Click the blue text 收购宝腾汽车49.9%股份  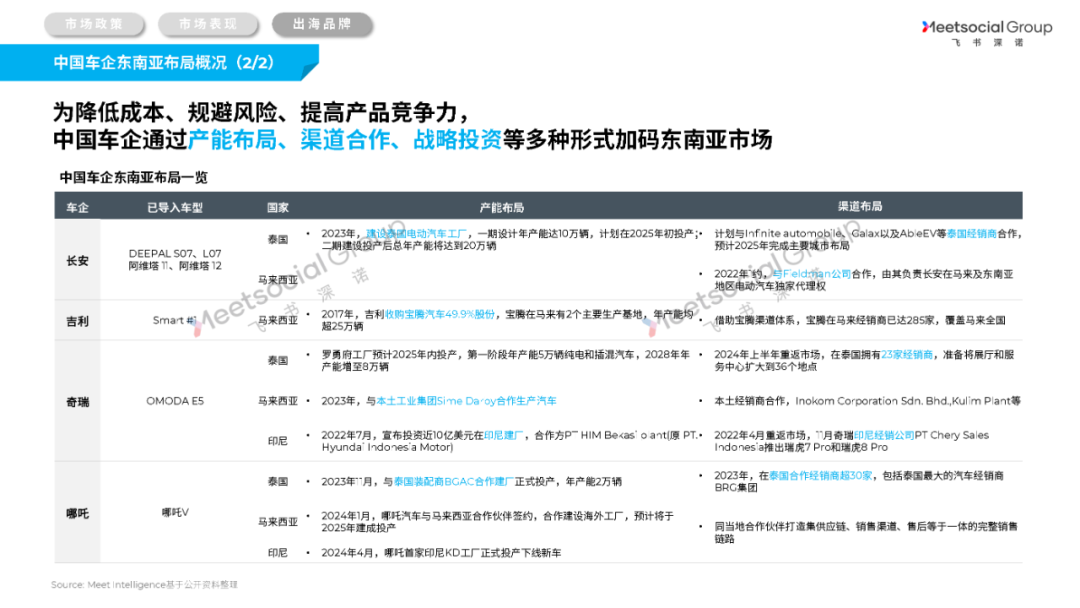click(x=439, y=314)
